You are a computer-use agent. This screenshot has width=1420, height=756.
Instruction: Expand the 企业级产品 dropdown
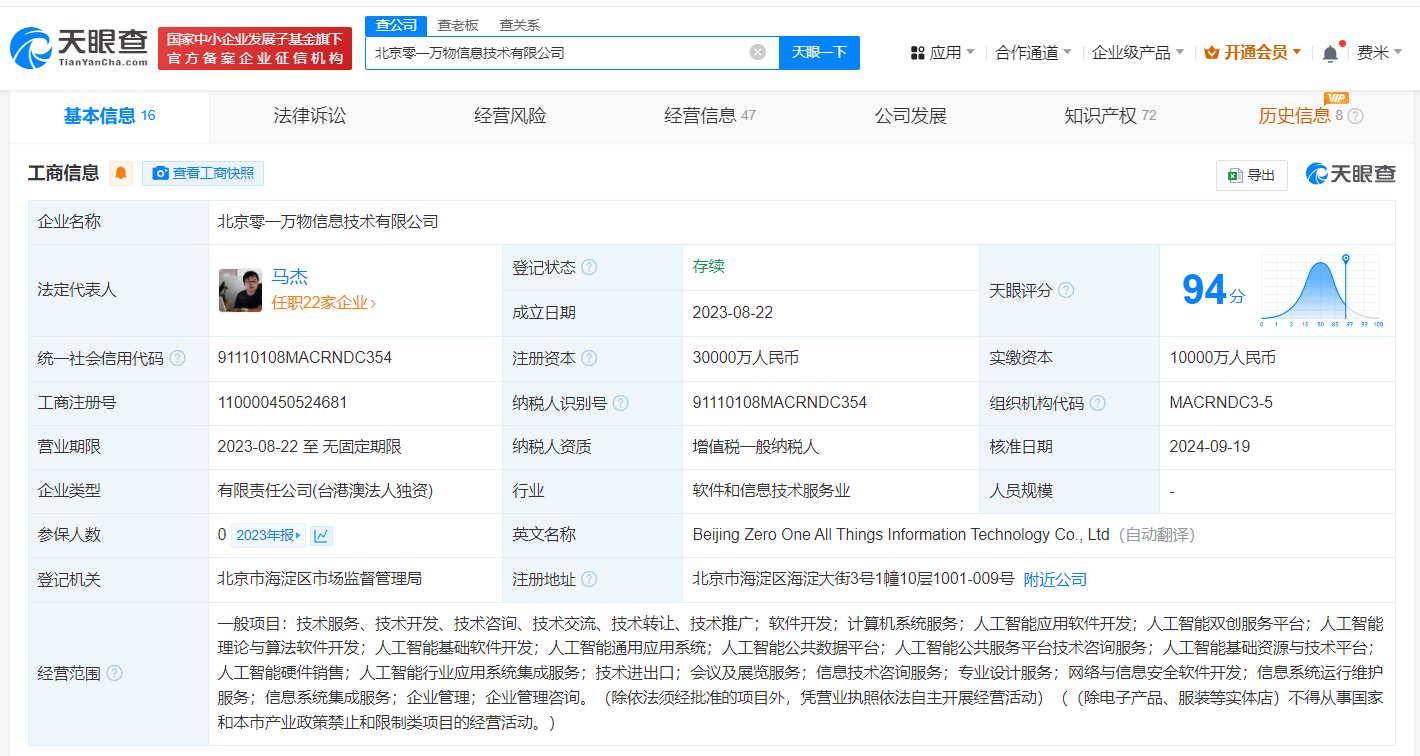(x=1138, y=52)
